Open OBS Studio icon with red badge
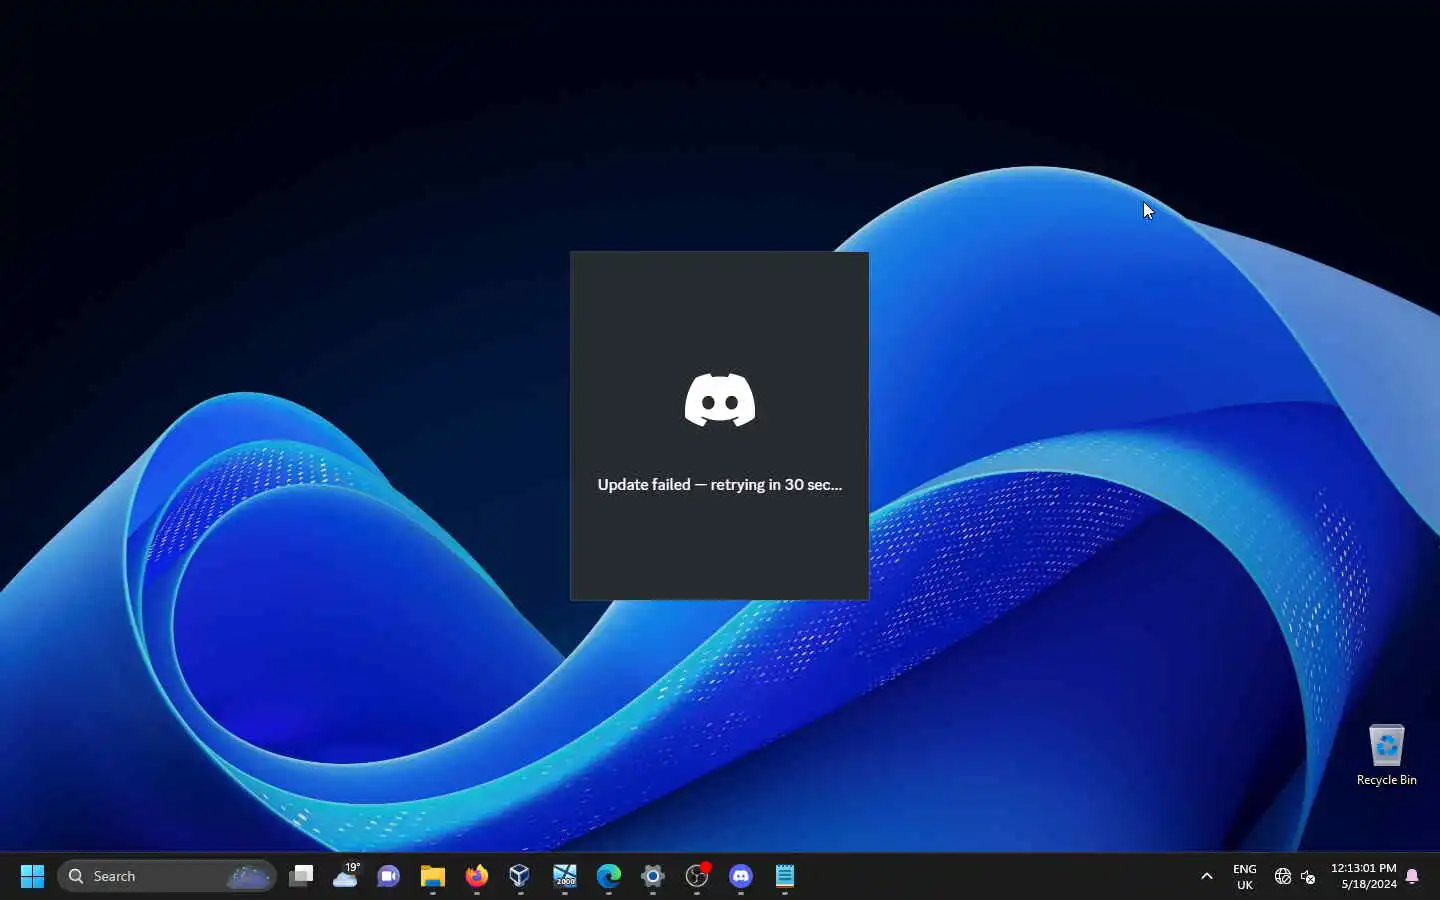The height and width of the screenshot is (900, 1440). (x=697, y=876)
